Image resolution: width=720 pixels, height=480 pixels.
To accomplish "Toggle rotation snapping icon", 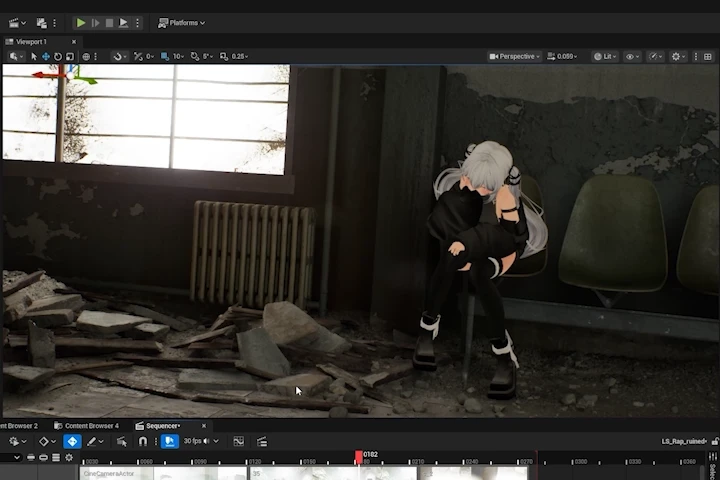I will click(x=195, y=56).
